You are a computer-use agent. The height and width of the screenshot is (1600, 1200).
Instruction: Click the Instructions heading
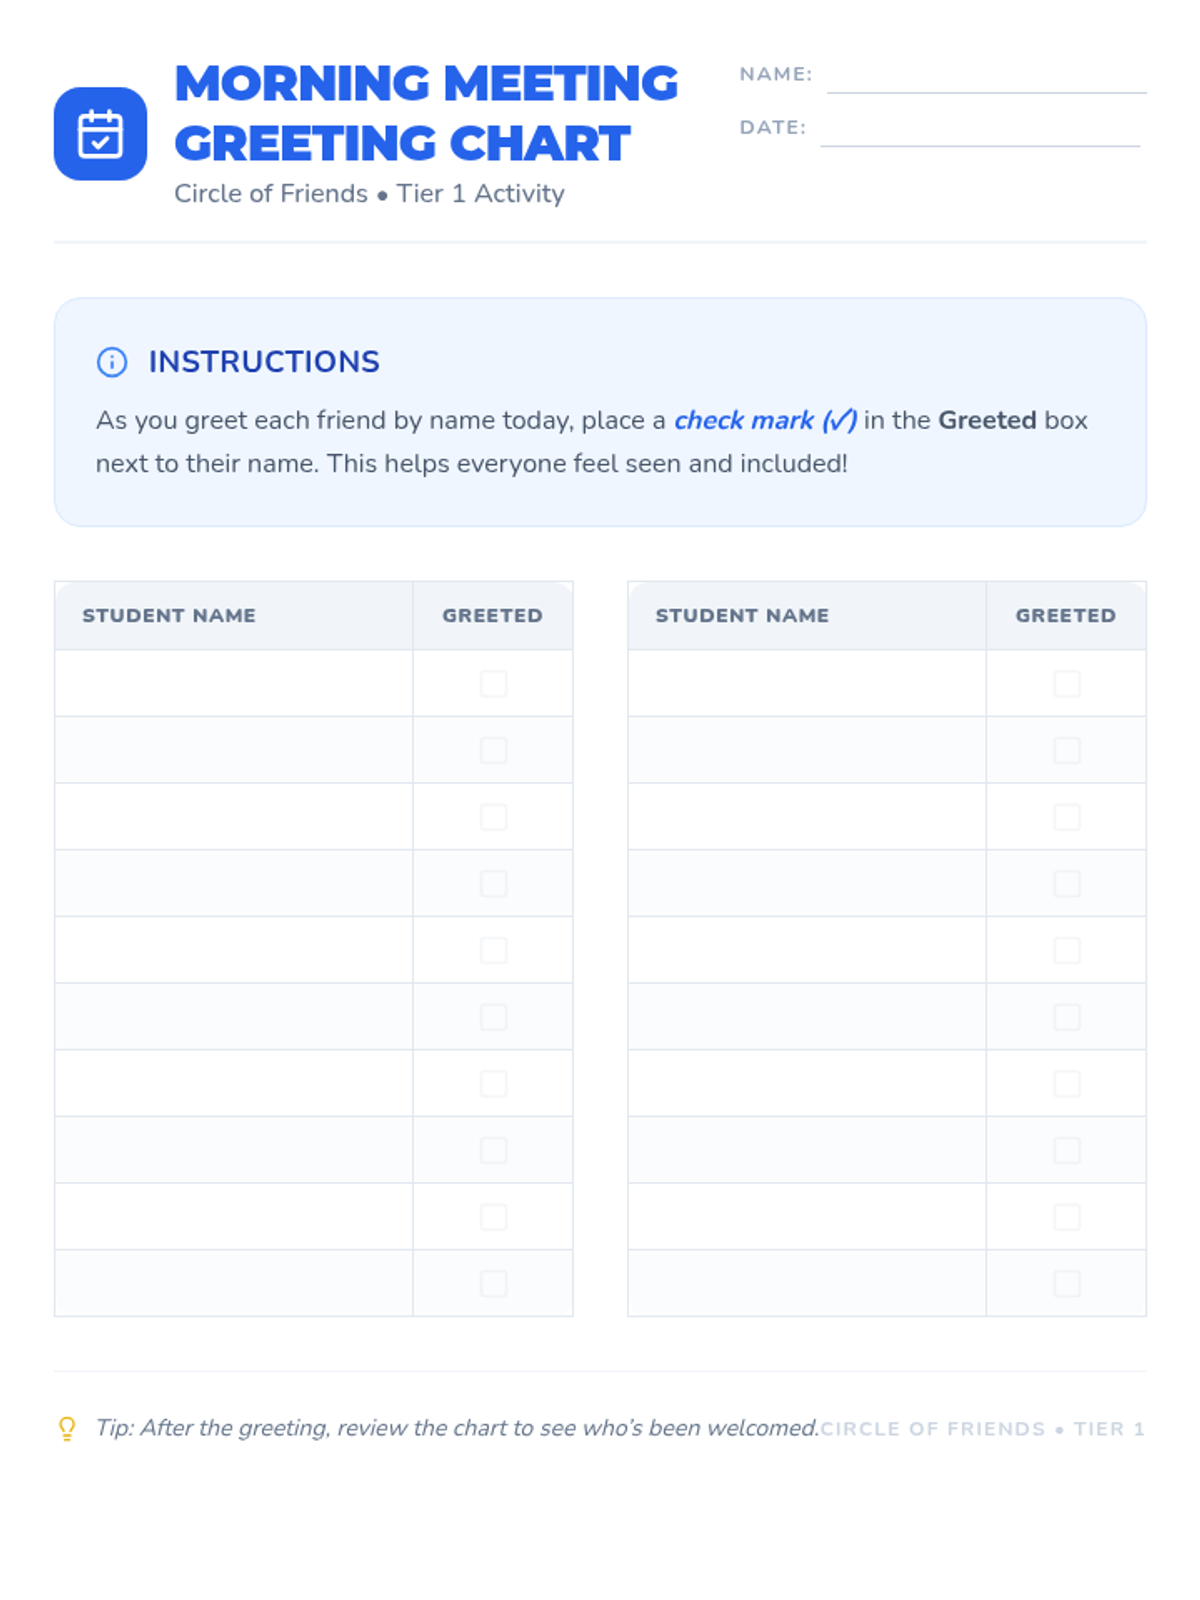click(264, 362)
